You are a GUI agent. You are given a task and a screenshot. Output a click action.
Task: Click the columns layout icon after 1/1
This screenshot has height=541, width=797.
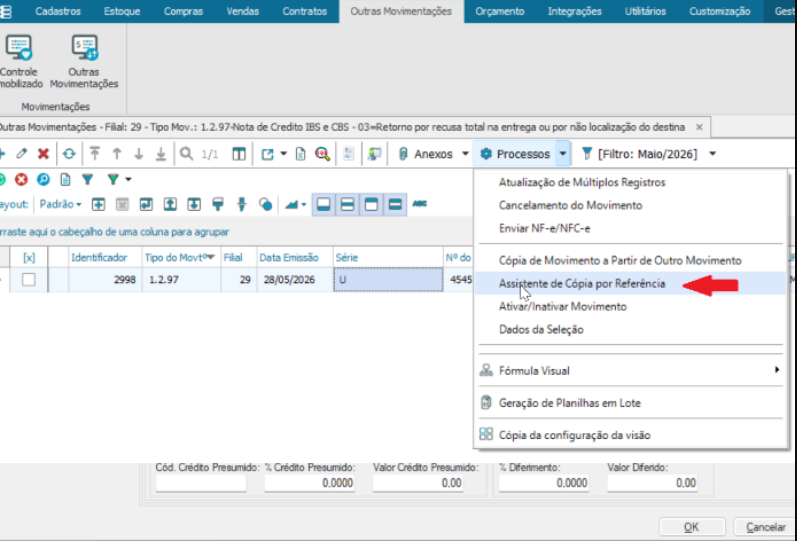[239, 154]
